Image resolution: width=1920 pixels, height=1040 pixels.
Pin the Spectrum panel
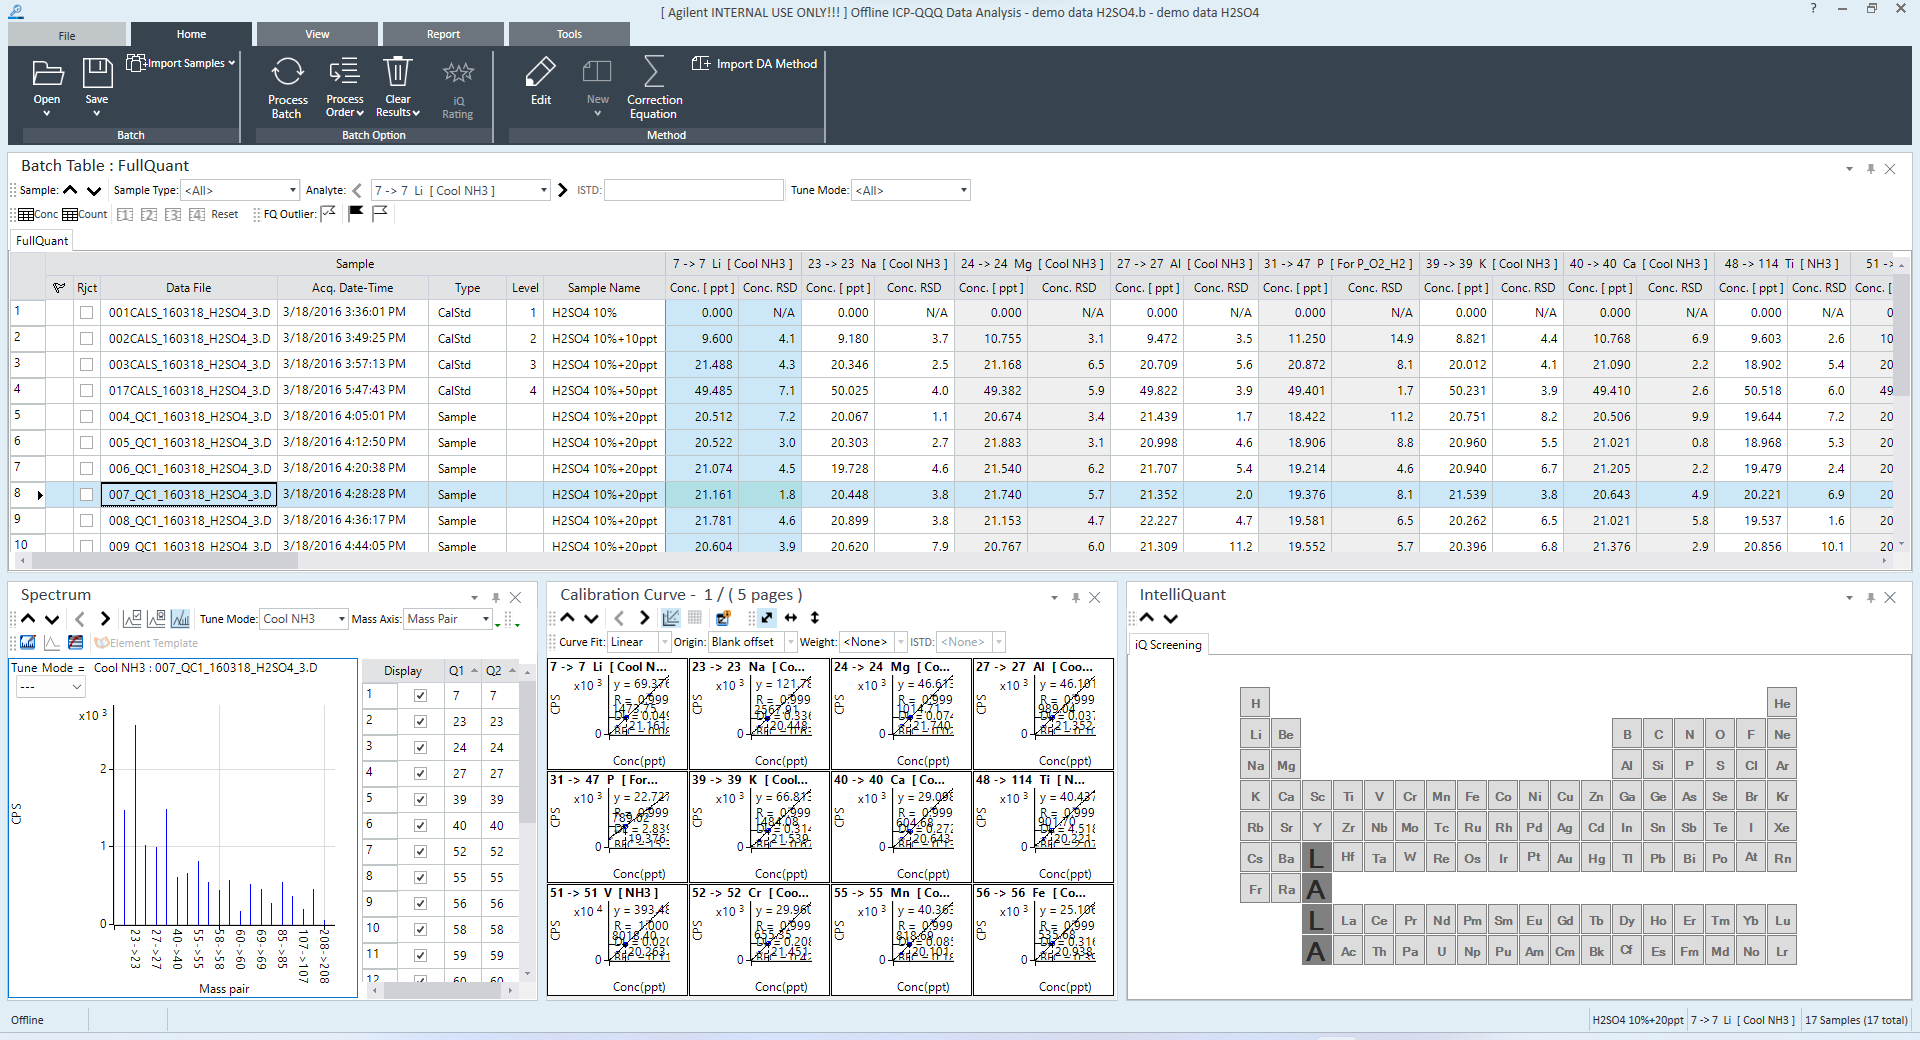point(495,597)
